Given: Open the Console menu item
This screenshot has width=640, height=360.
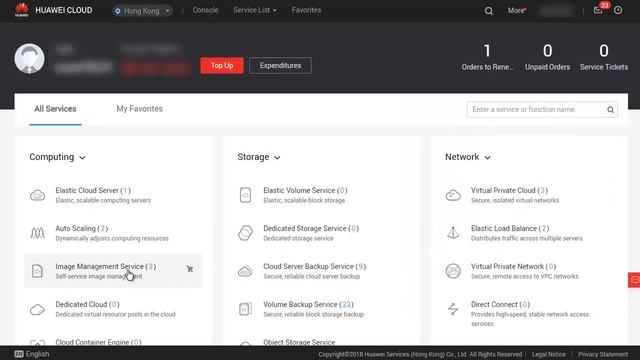Looking at the screenshot, I should click(x=205, y=10).
